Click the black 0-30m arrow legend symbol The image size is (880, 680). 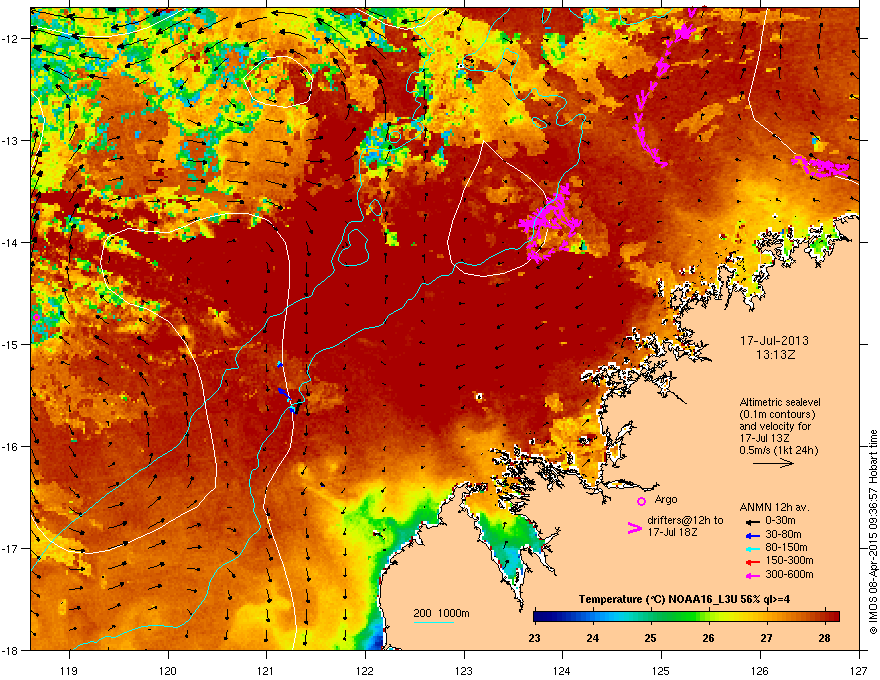753,522
